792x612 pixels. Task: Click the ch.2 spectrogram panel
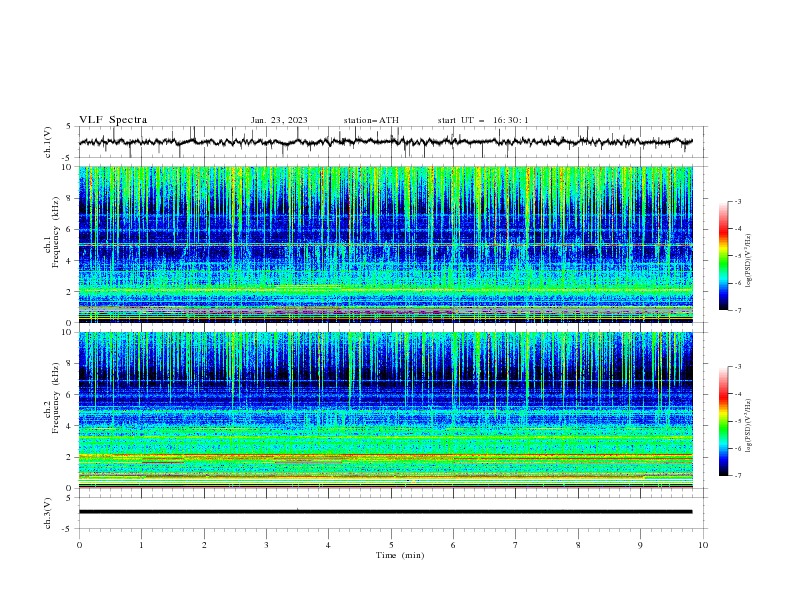point(386,410)
